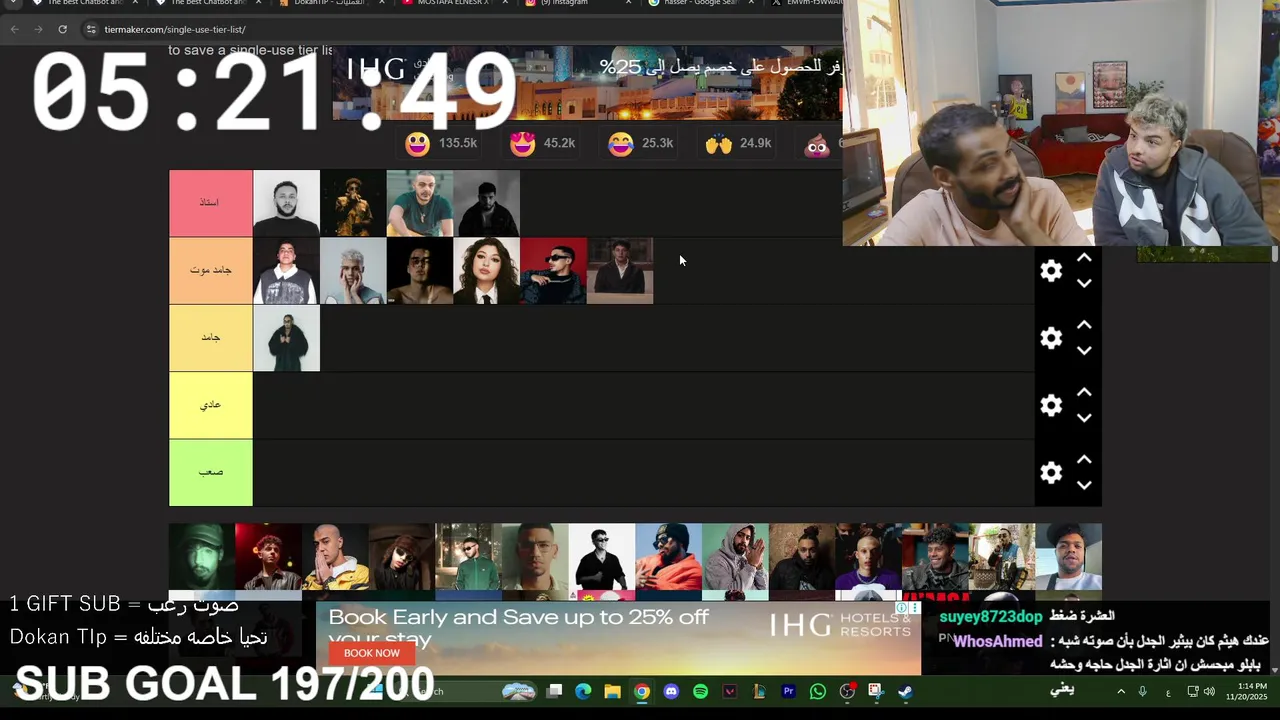The width and height of the screenshot is (1280, 720).
Task: Move the جامد row up
Action: click(1084, 325)
